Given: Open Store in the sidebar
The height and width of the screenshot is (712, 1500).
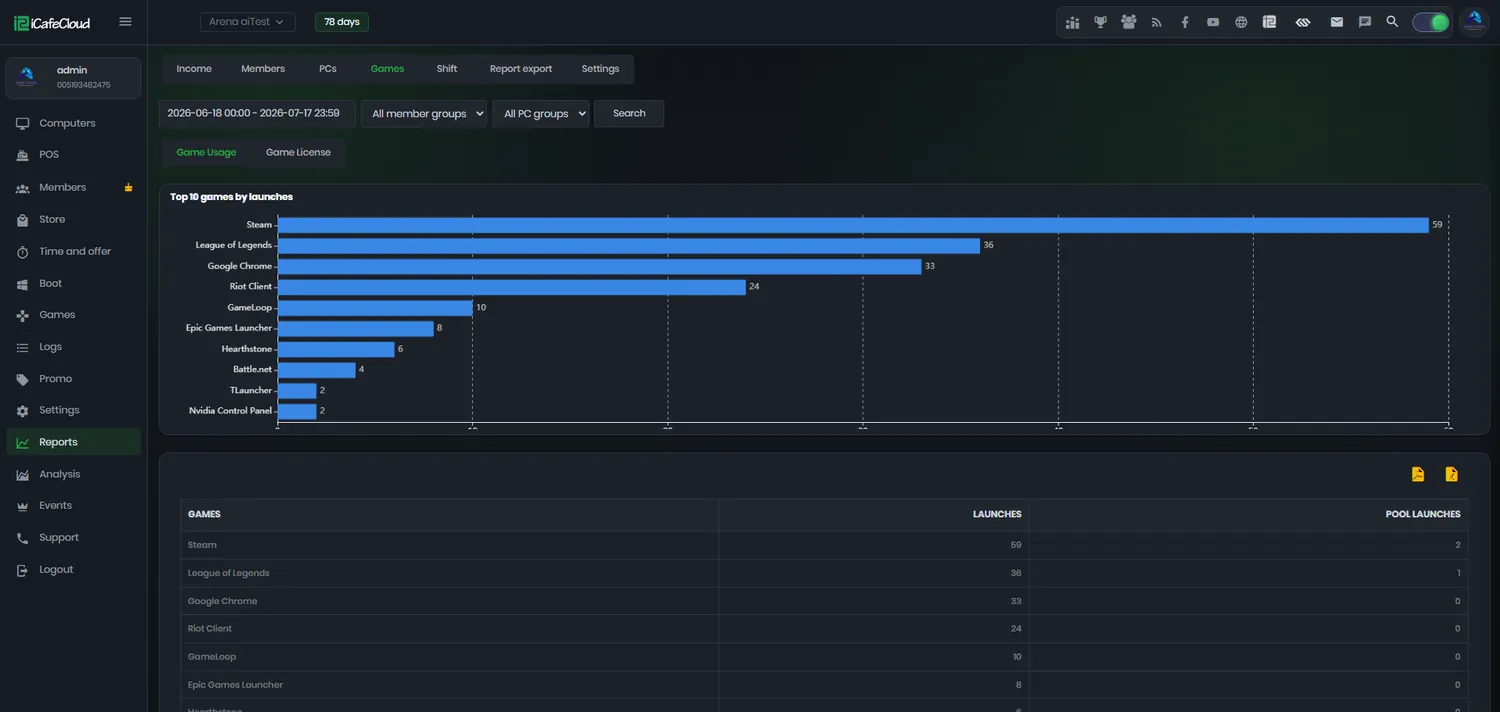Looking at the screenshot, I should pyautogui.click(x=73, y=219).
